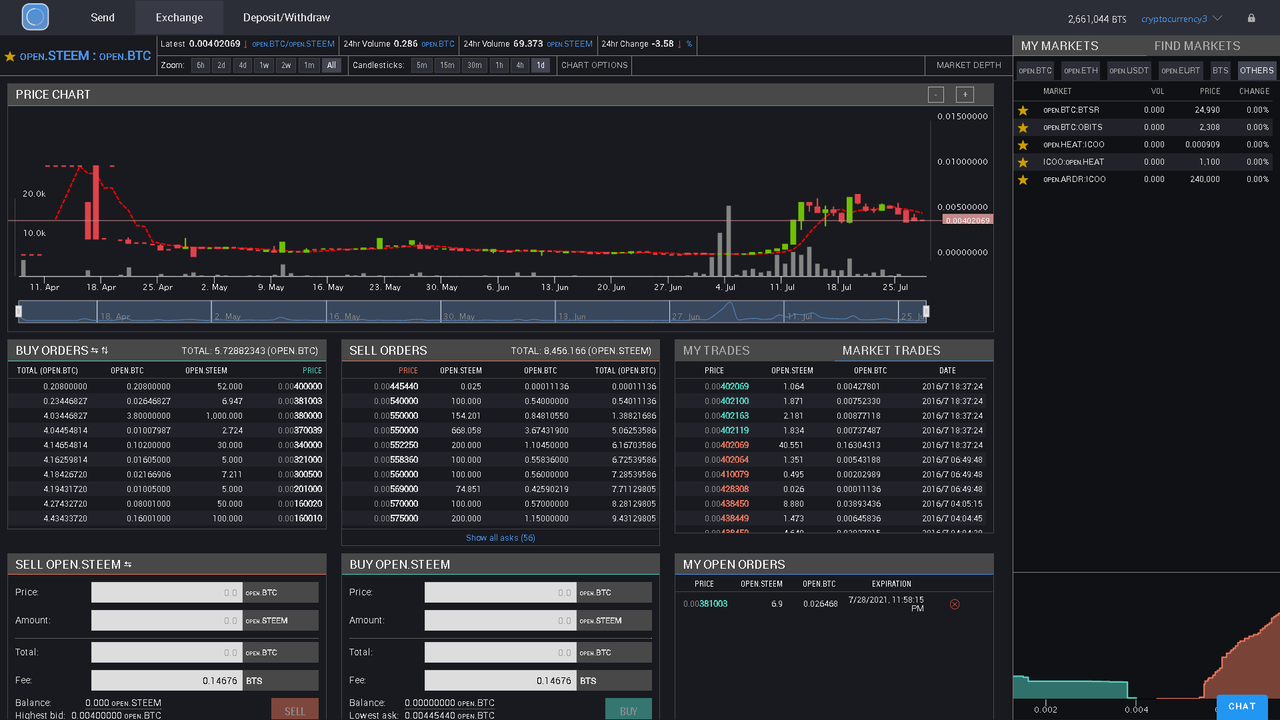Open the Exchange page
This screenshot has height=720, width=1280.
179,18
